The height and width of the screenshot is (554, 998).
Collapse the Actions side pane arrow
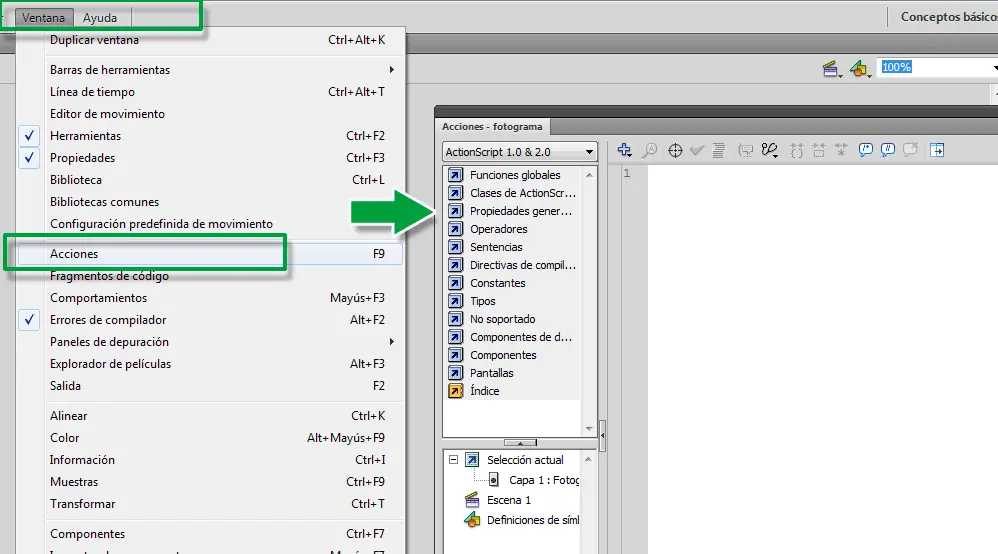pos(602,436)
